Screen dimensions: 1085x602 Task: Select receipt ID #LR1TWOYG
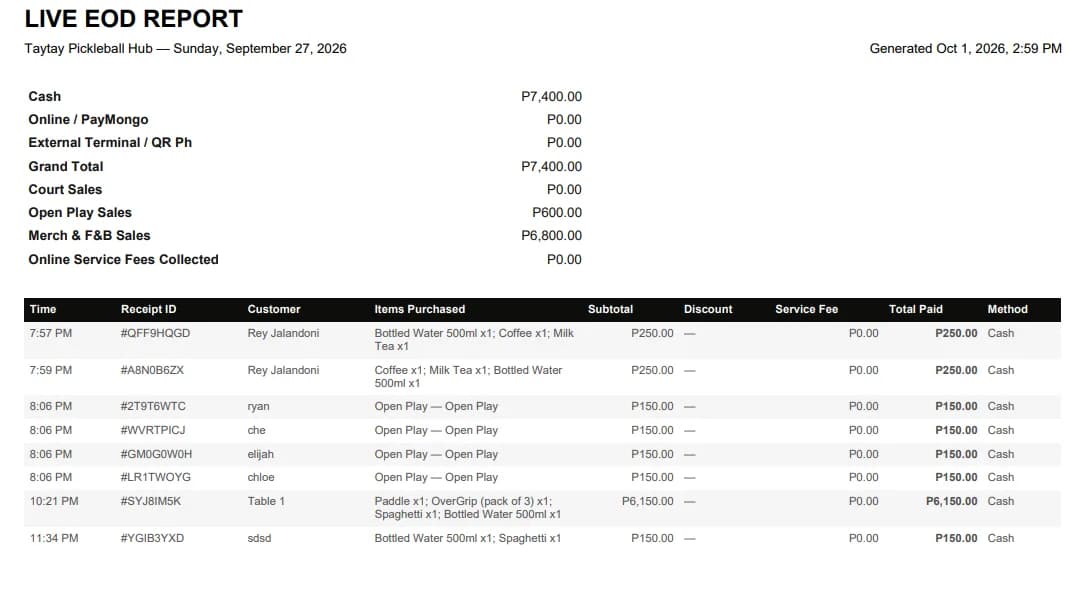point(156,477)
